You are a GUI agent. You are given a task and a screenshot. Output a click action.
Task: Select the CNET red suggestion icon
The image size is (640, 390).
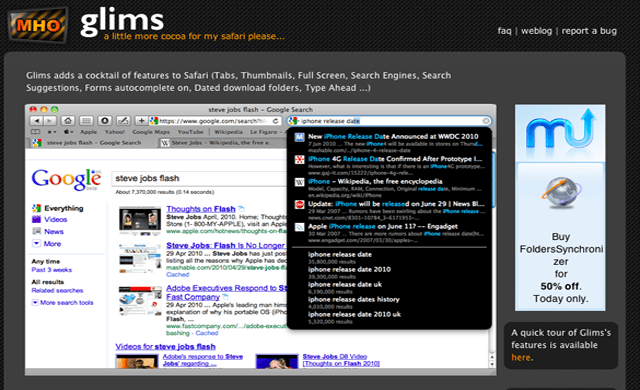tap(300, 204)
